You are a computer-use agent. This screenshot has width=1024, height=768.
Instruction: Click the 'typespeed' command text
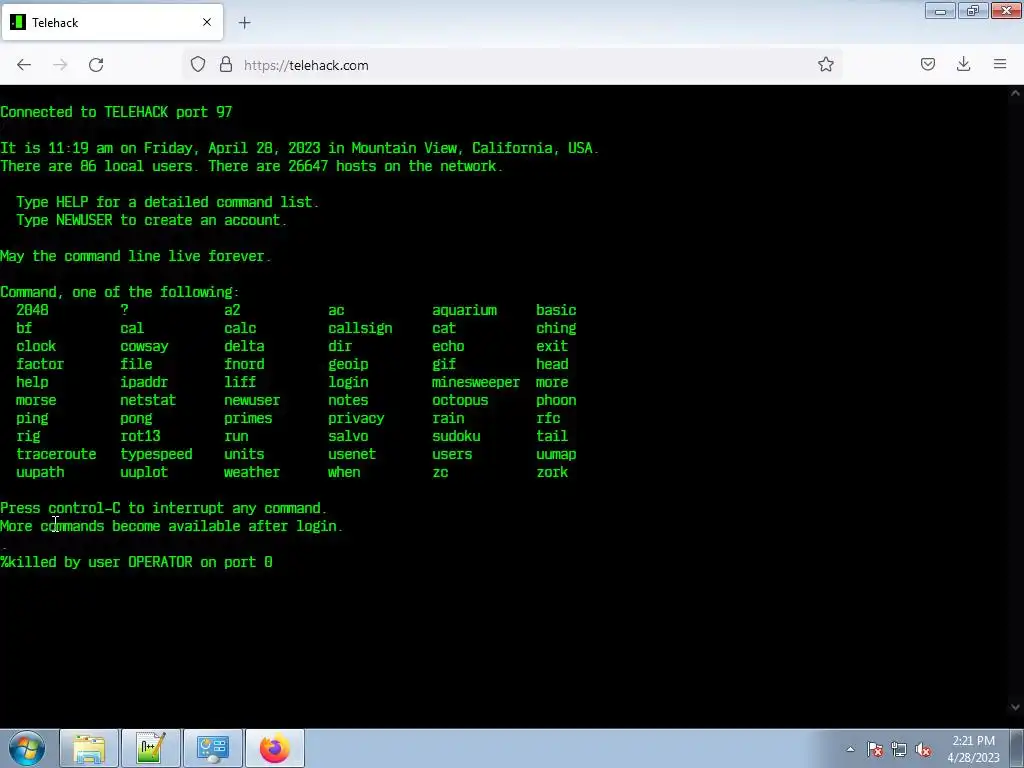point(156,455)
